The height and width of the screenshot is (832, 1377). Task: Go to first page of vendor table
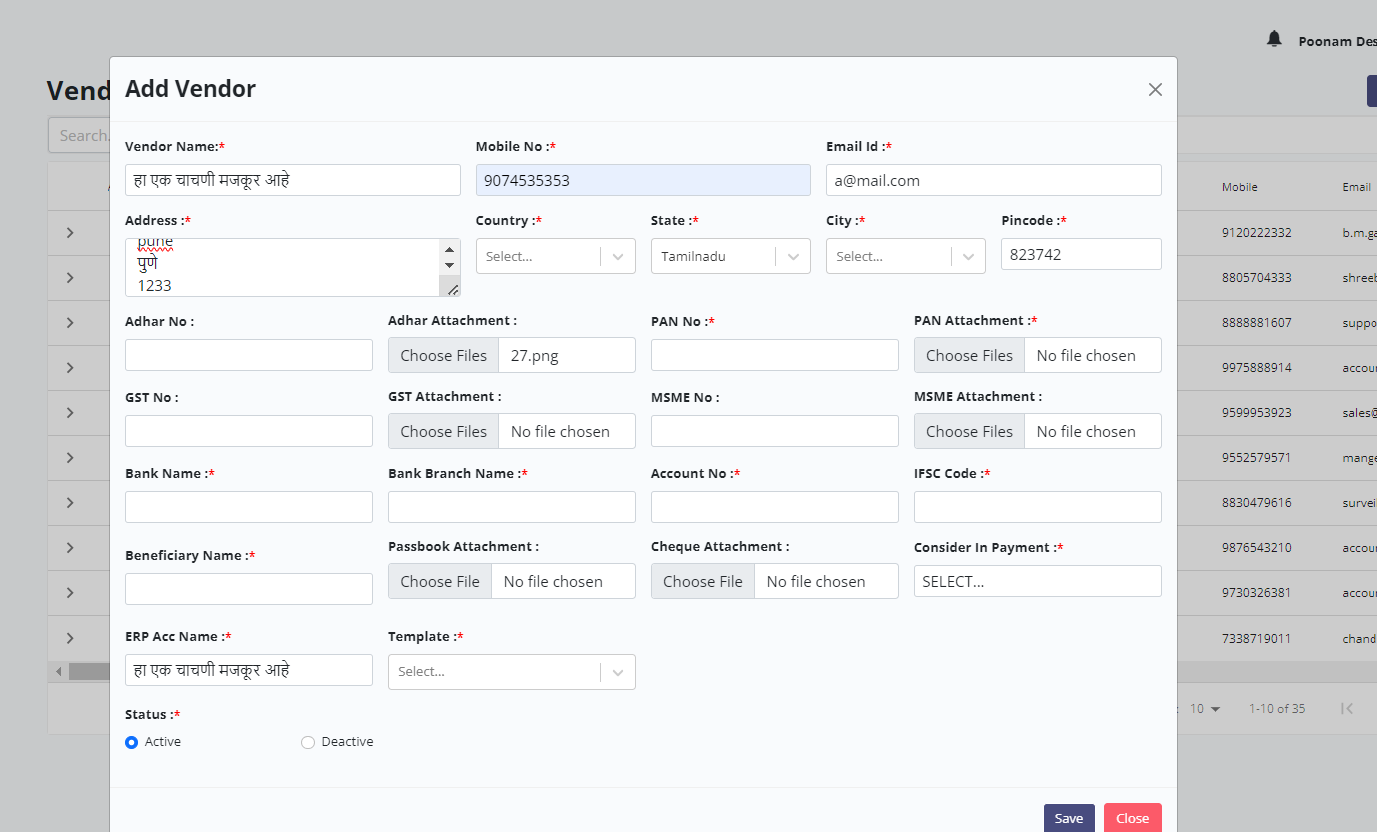(1347, 708)
